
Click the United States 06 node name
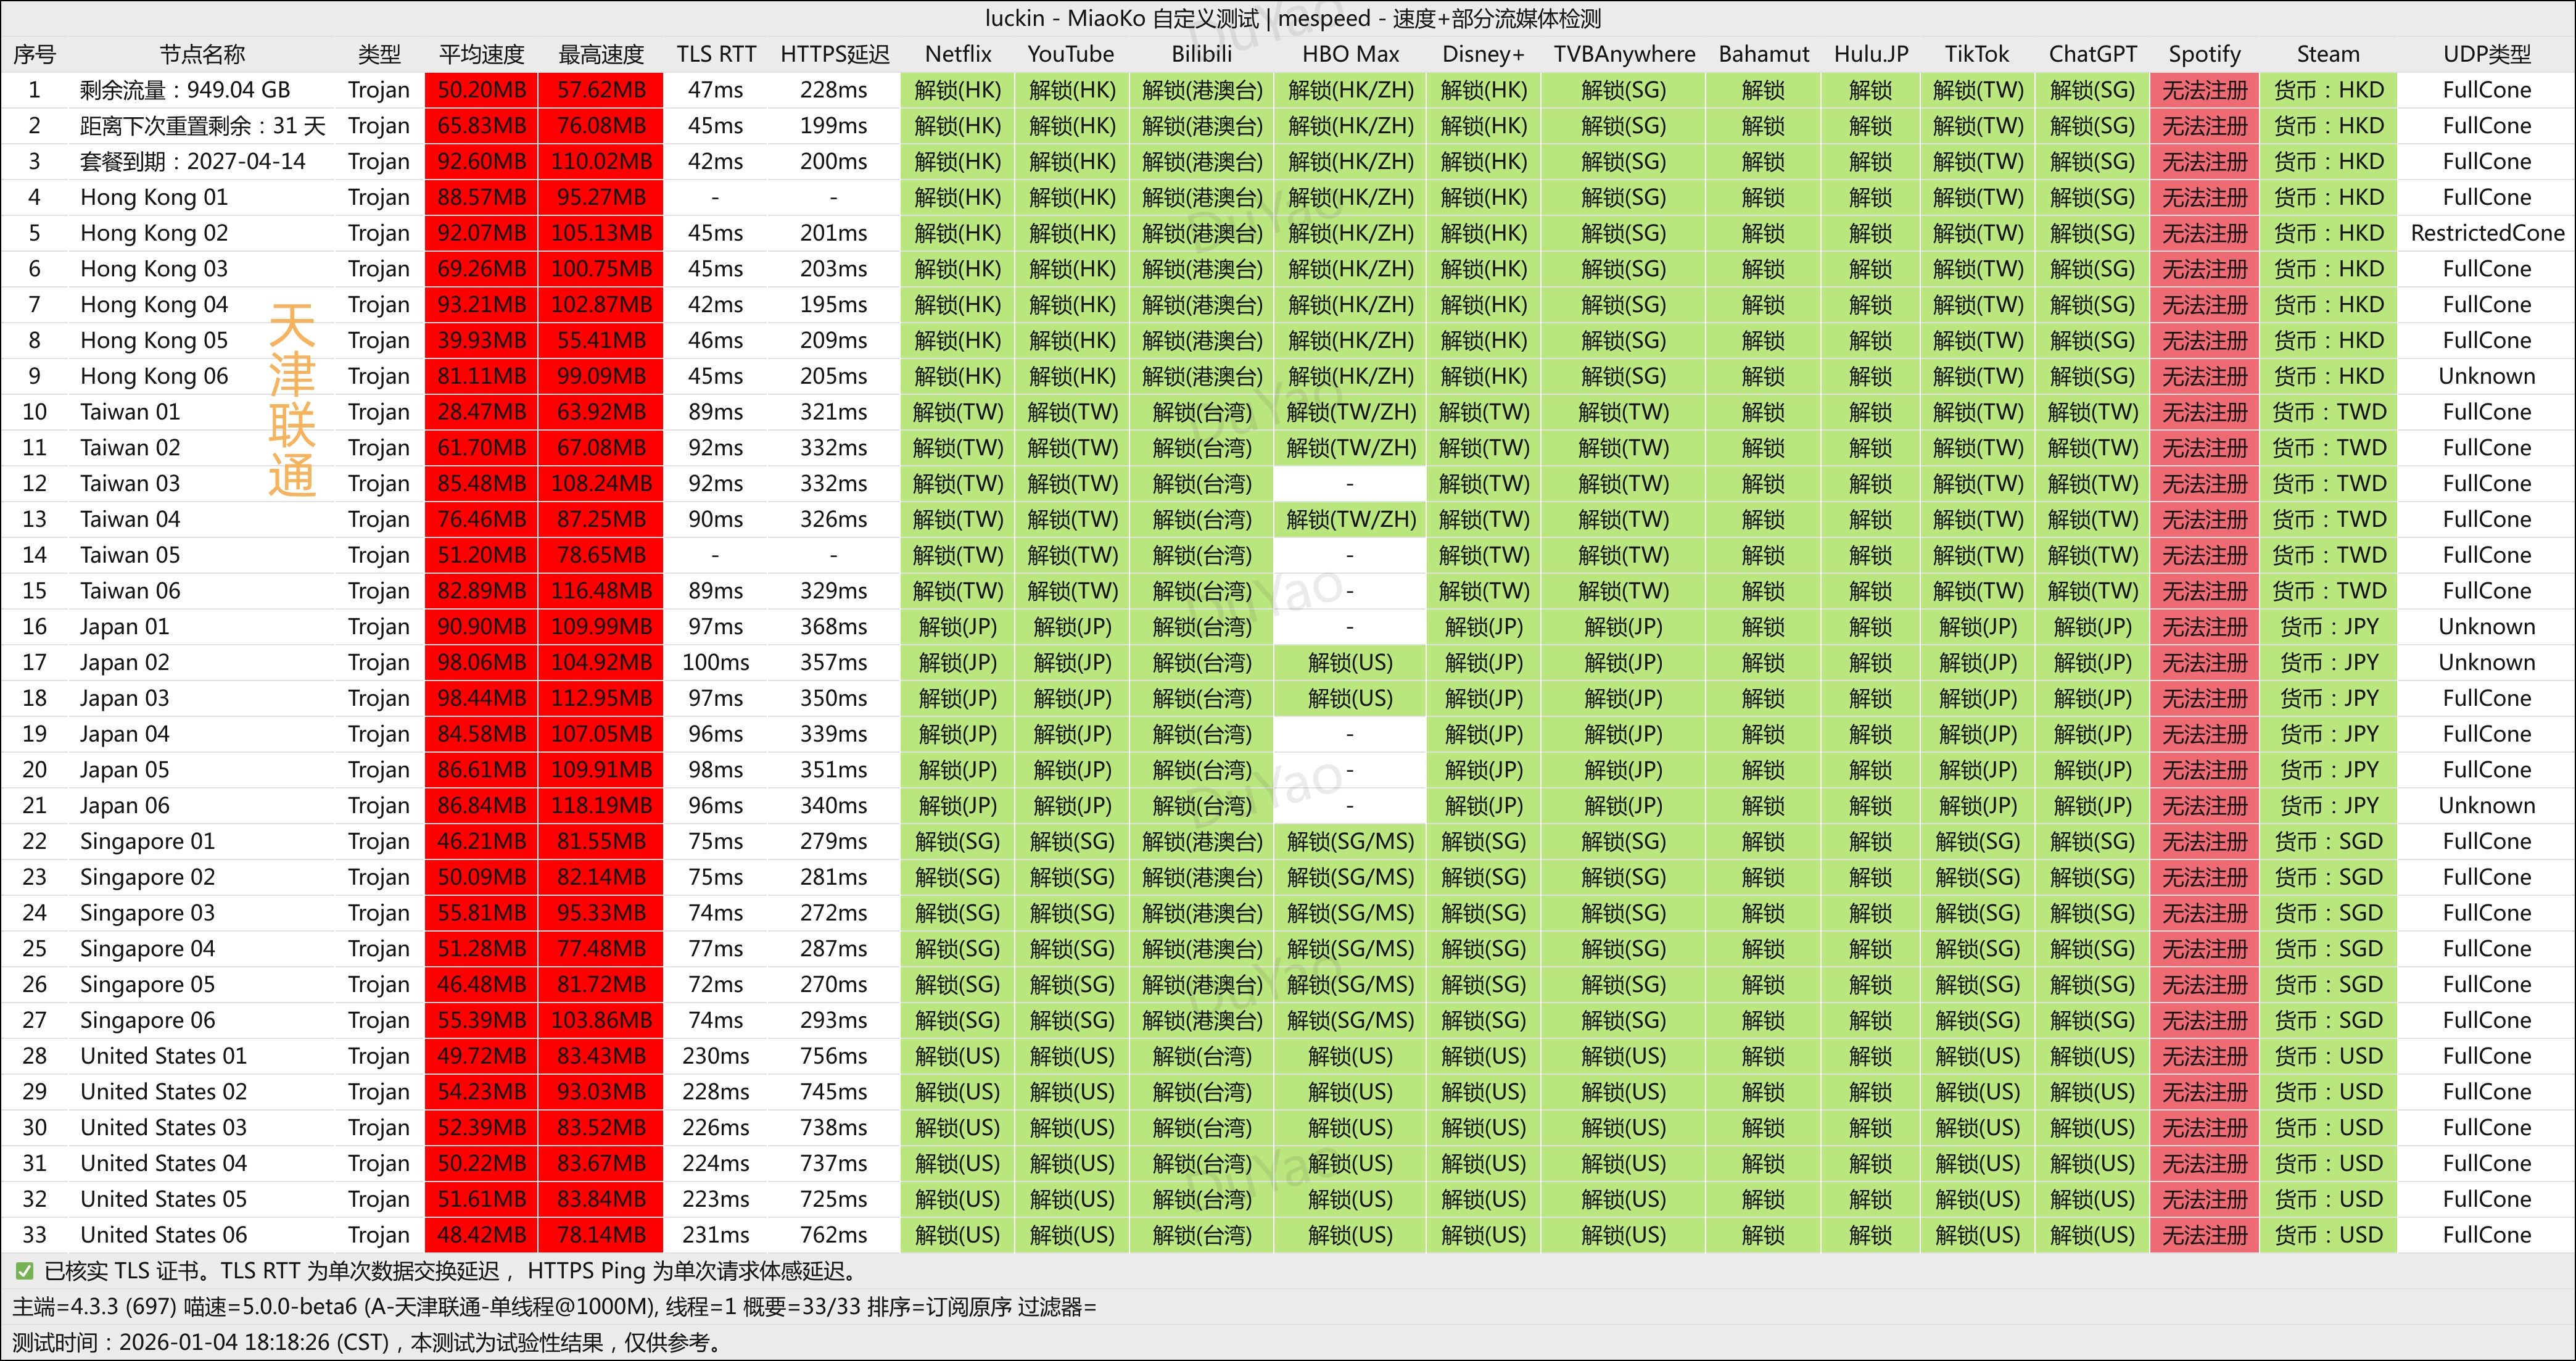pos(163,1235)
